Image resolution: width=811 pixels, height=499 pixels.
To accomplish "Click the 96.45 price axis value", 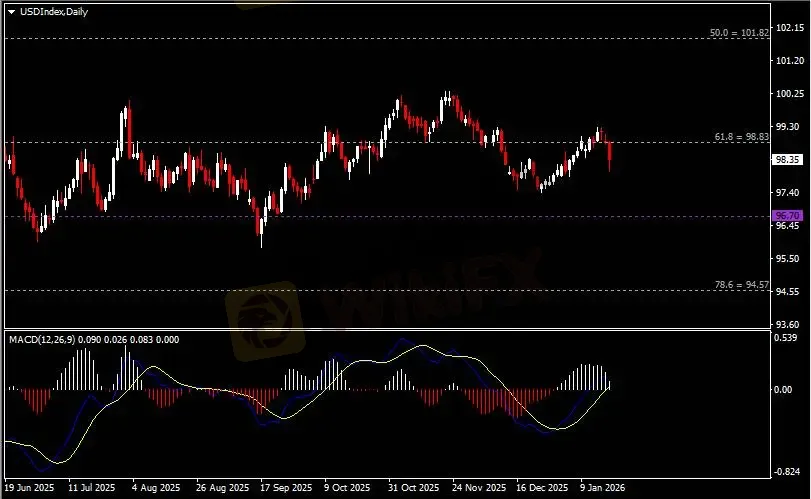I will click(788, 225).
